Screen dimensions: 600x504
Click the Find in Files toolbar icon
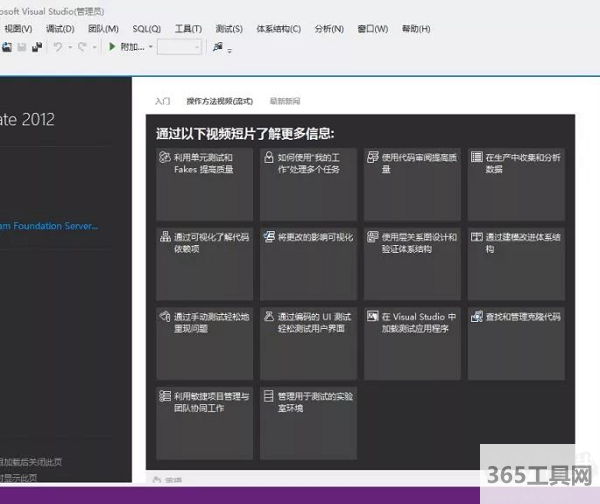[x=217, y=47]
